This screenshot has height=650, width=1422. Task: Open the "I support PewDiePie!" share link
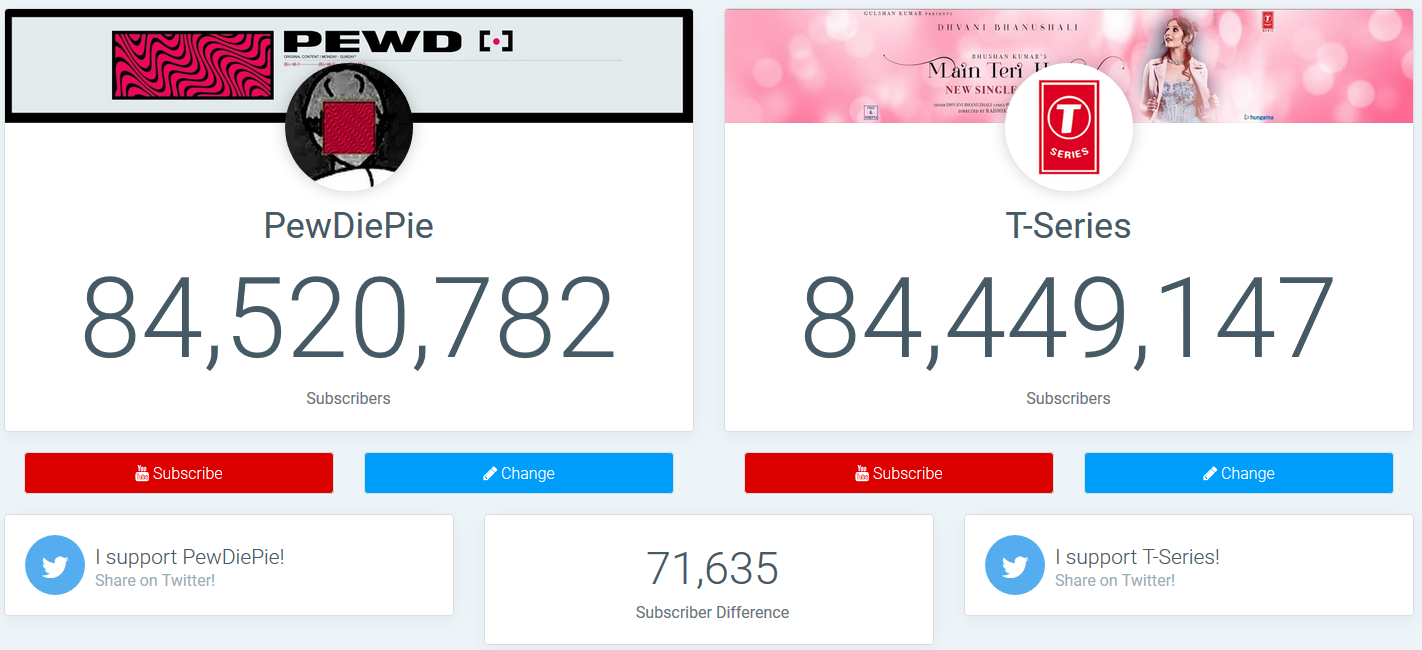coord(229,565)
